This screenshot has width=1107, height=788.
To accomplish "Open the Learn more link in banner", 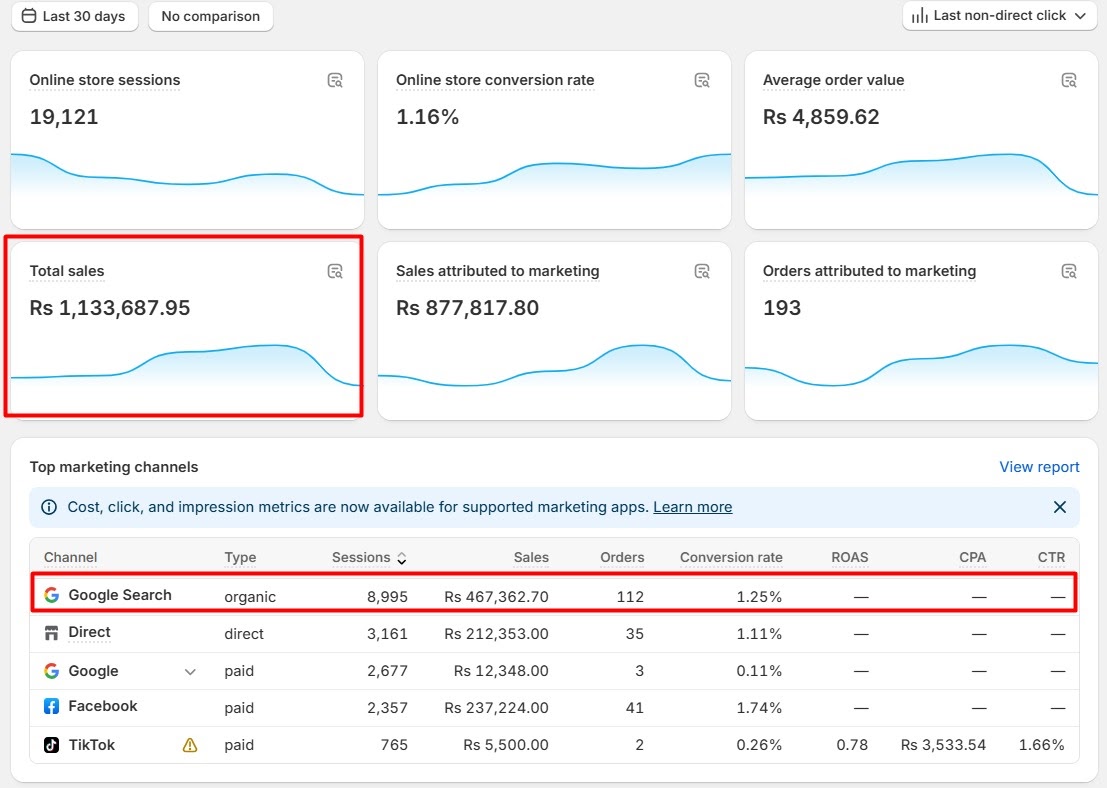I will 692,507.
